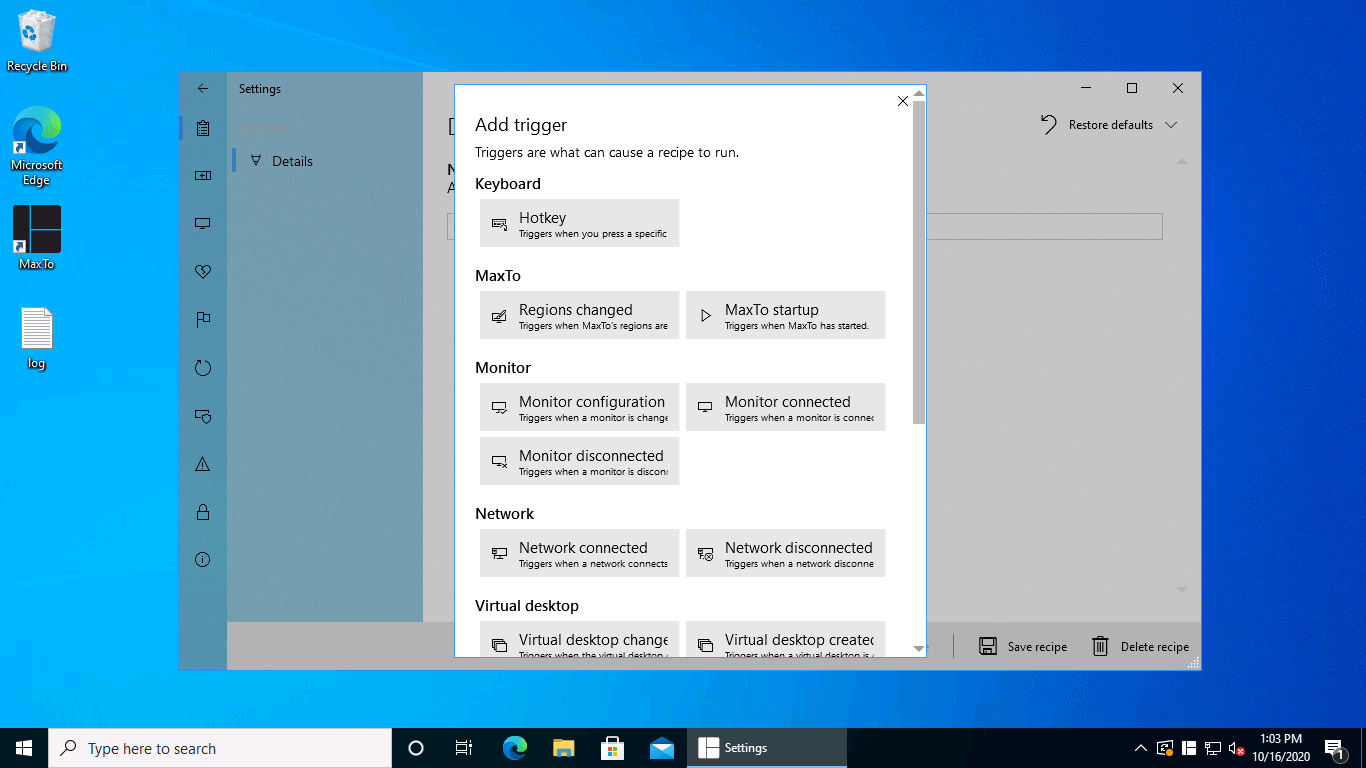Image resolution: width=1366 pixels, height=768 pixels.
Task: Close the Add trigger dialog
Action: [903, 101]
